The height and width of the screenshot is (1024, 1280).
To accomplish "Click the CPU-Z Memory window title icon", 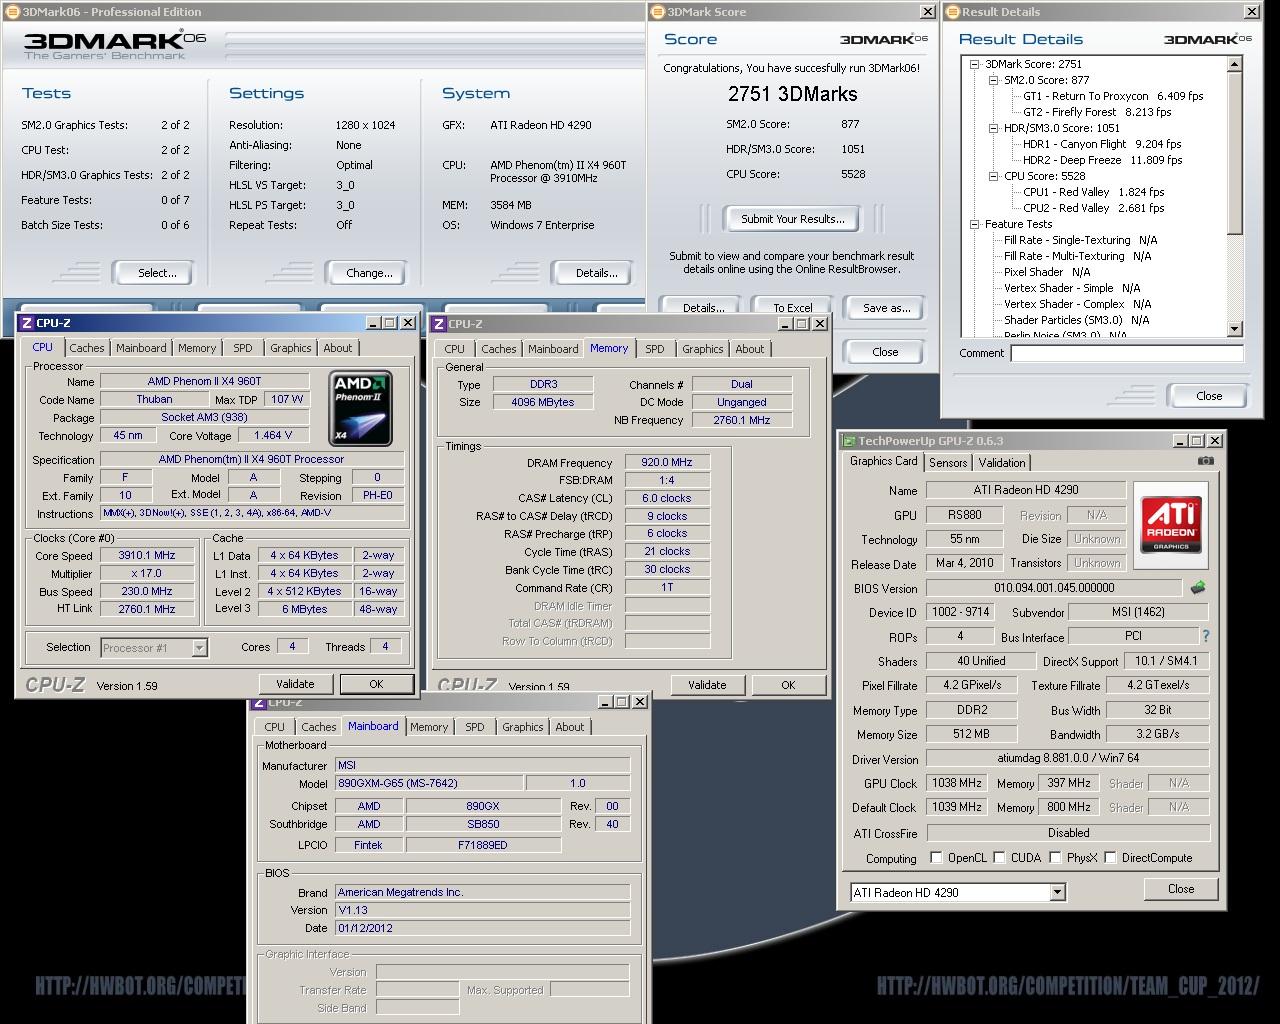I will pyautogui.click(x=439, y=324).
